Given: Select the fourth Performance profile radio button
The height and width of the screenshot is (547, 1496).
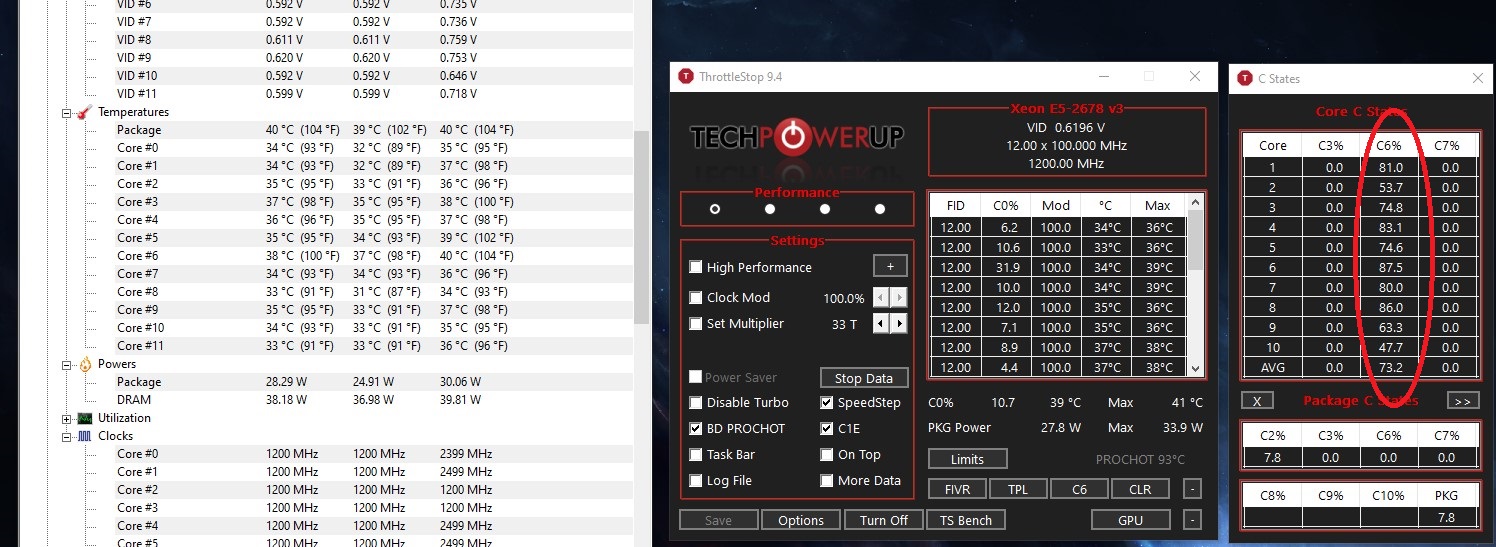Looking at the screenshot, I should pos(880,209).
